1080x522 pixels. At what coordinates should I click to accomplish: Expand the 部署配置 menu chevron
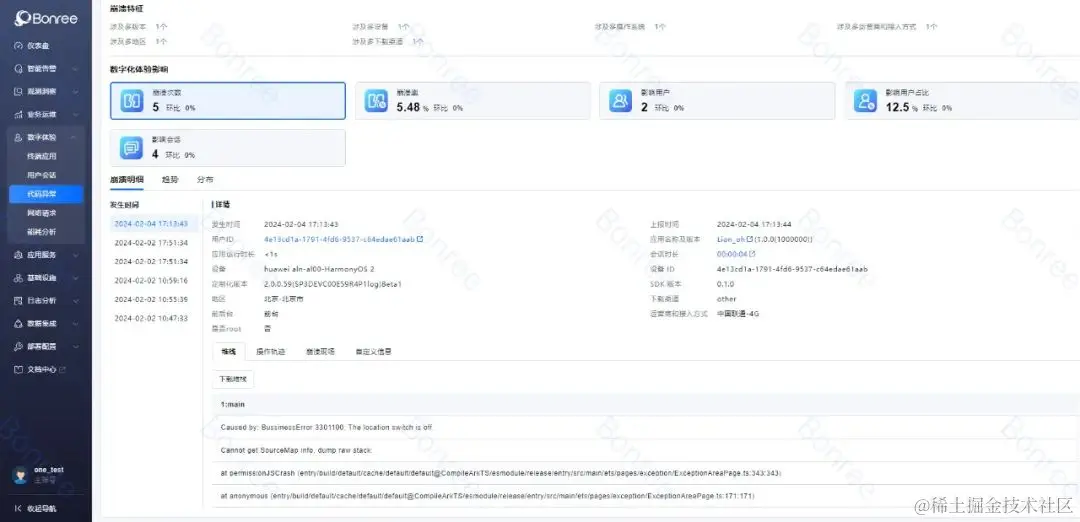coord(74,346)
